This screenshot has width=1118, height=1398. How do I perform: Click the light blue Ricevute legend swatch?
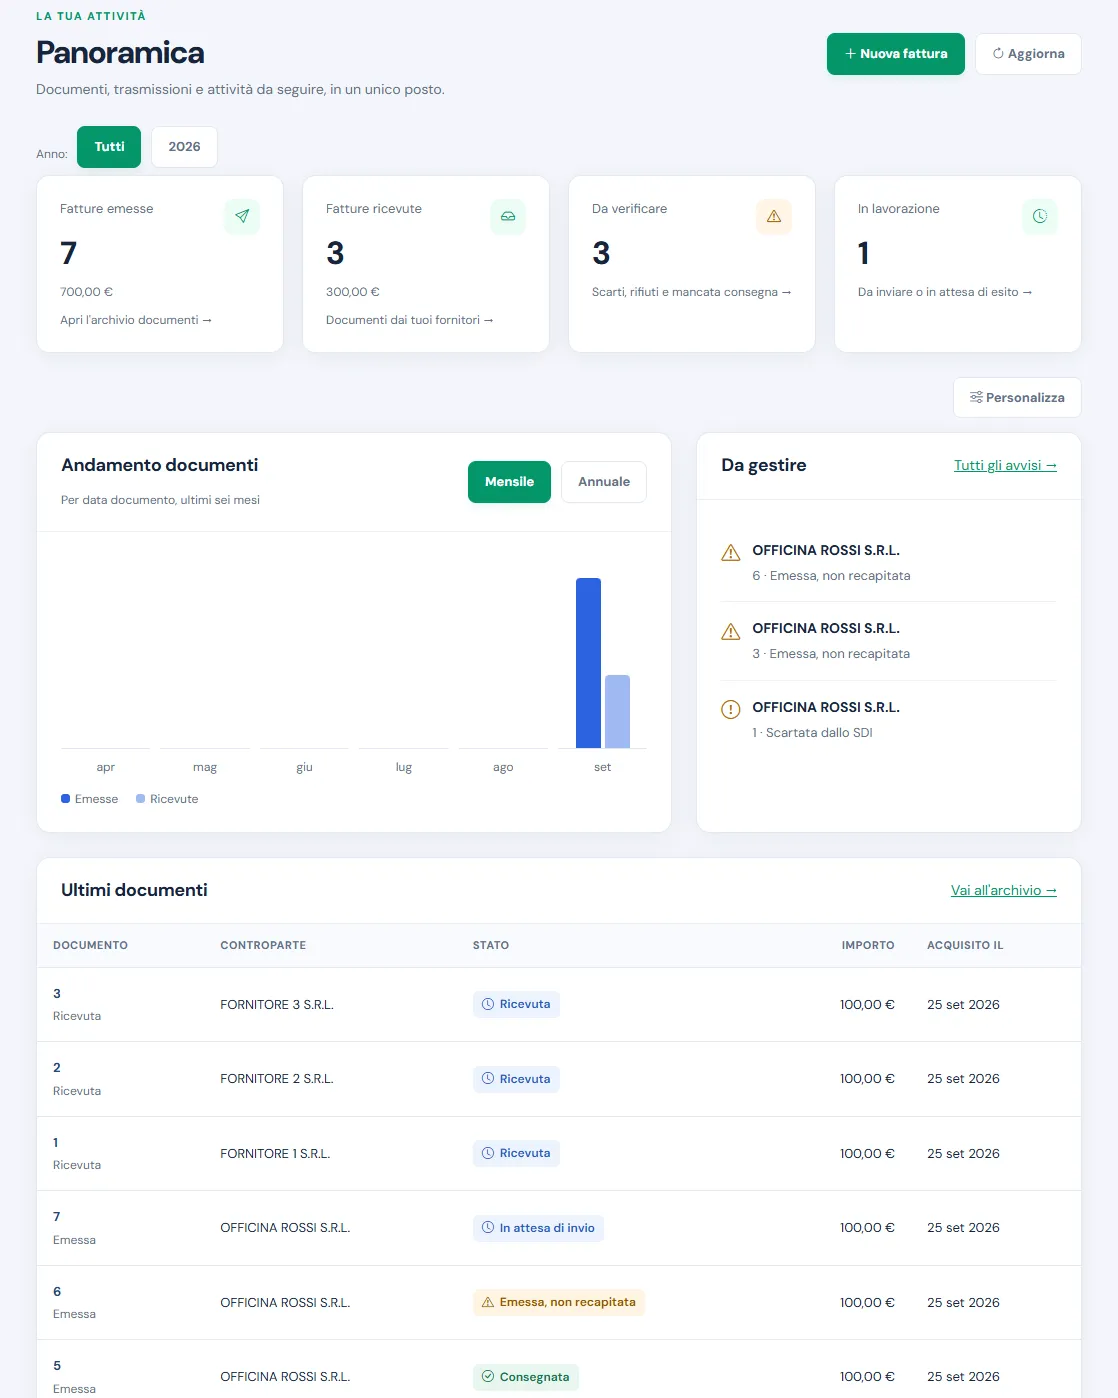(141, 799)
